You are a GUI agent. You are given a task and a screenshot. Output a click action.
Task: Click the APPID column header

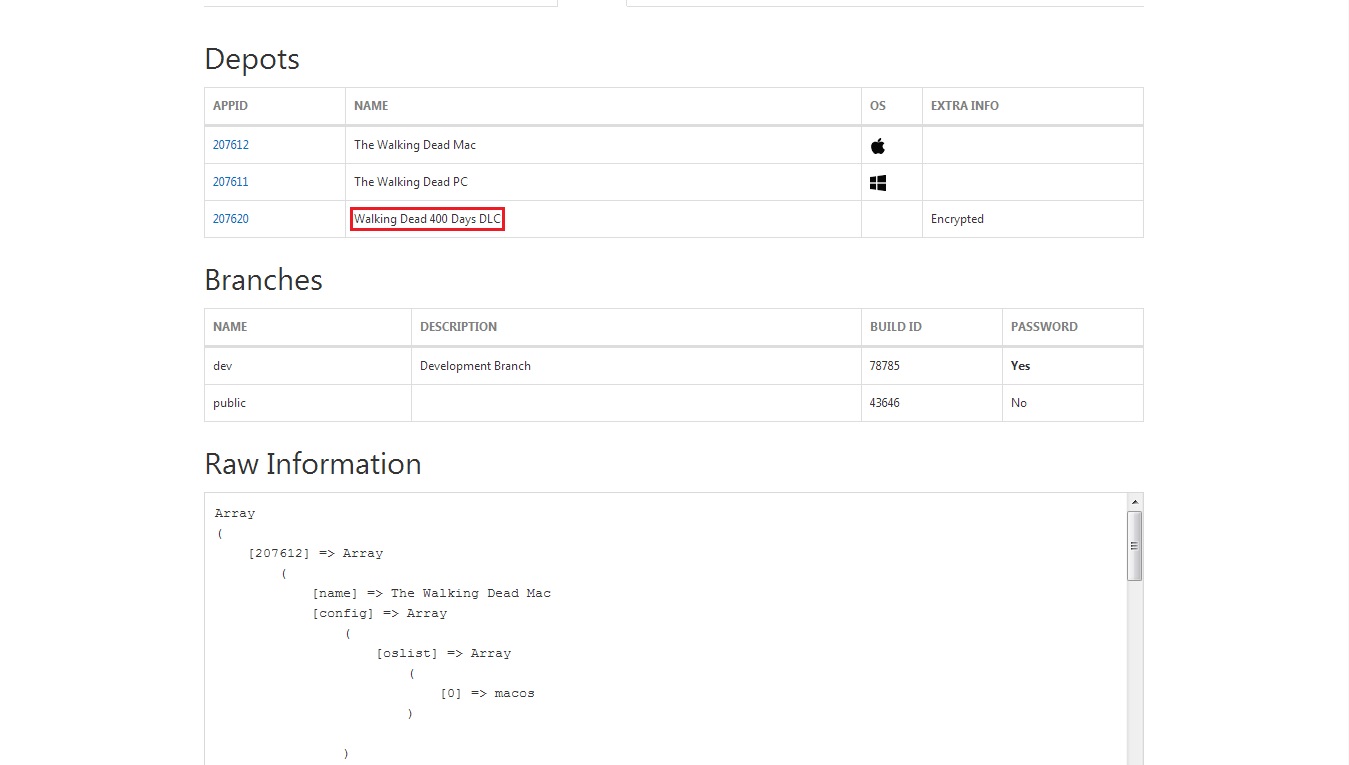tap(275, 106)
